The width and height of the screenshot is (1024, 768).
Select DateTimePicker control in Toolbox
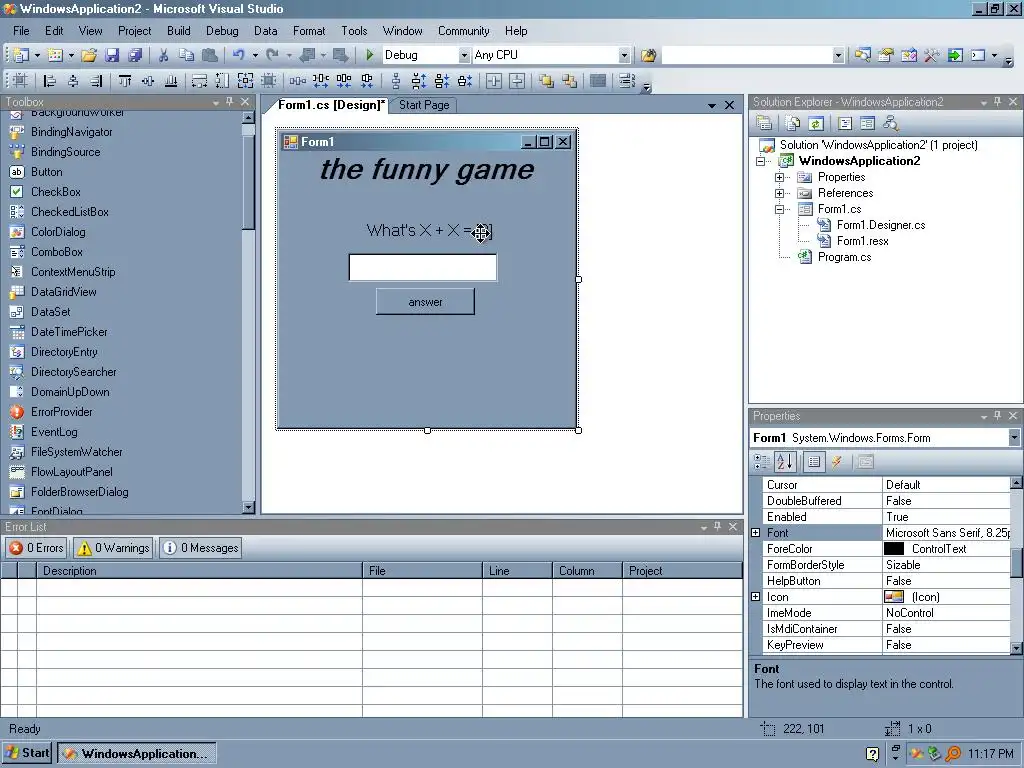pyautogui.click(x=69, y=332)
